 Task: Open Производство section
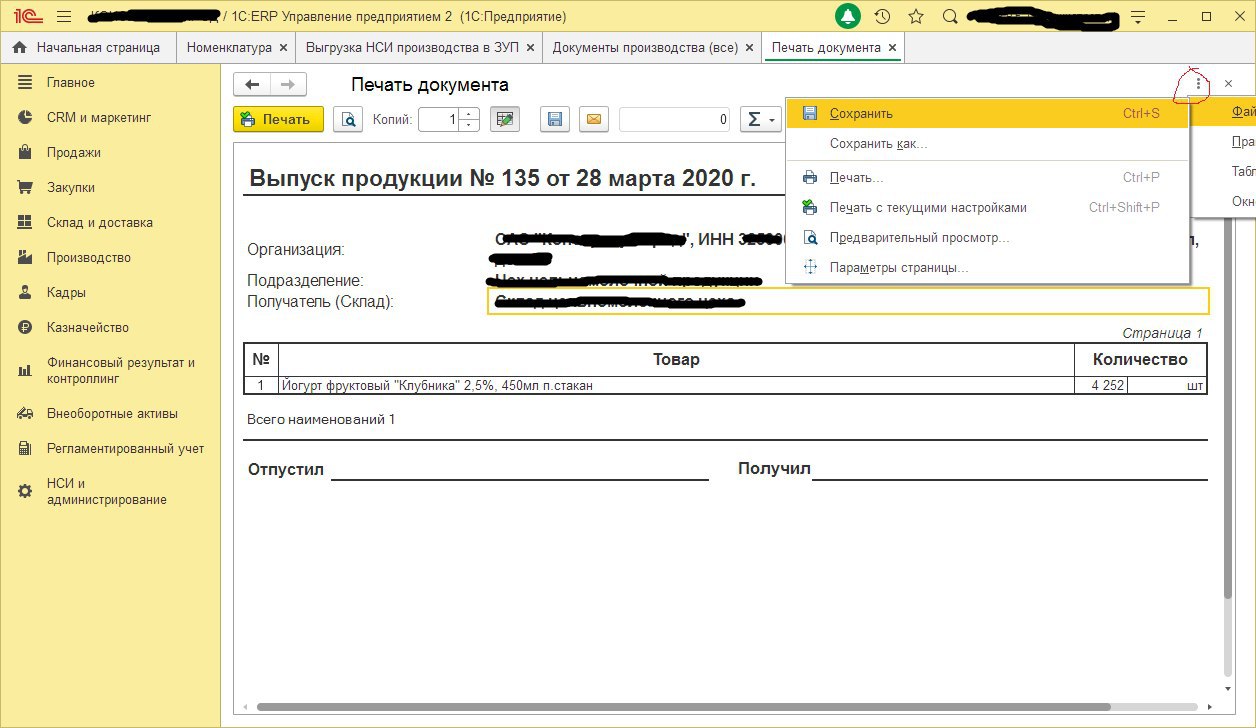110,257
